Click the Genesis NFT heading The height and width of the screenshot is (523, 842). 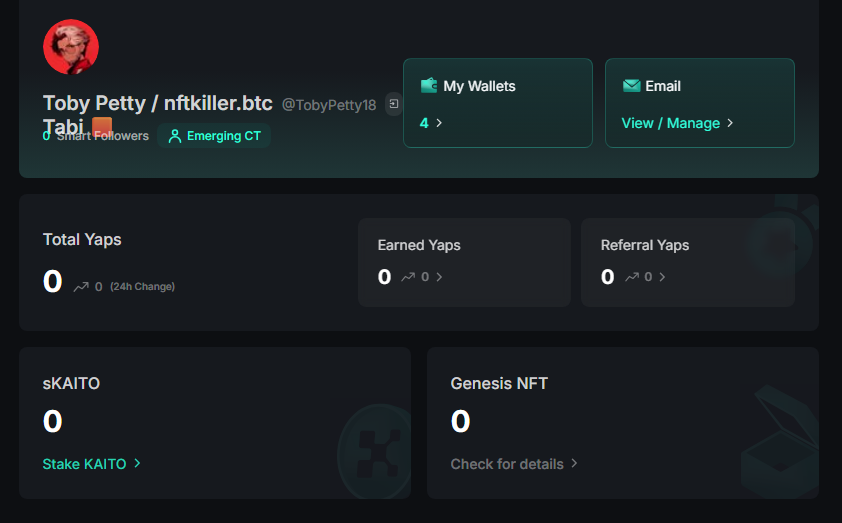(x=499, y=383)
